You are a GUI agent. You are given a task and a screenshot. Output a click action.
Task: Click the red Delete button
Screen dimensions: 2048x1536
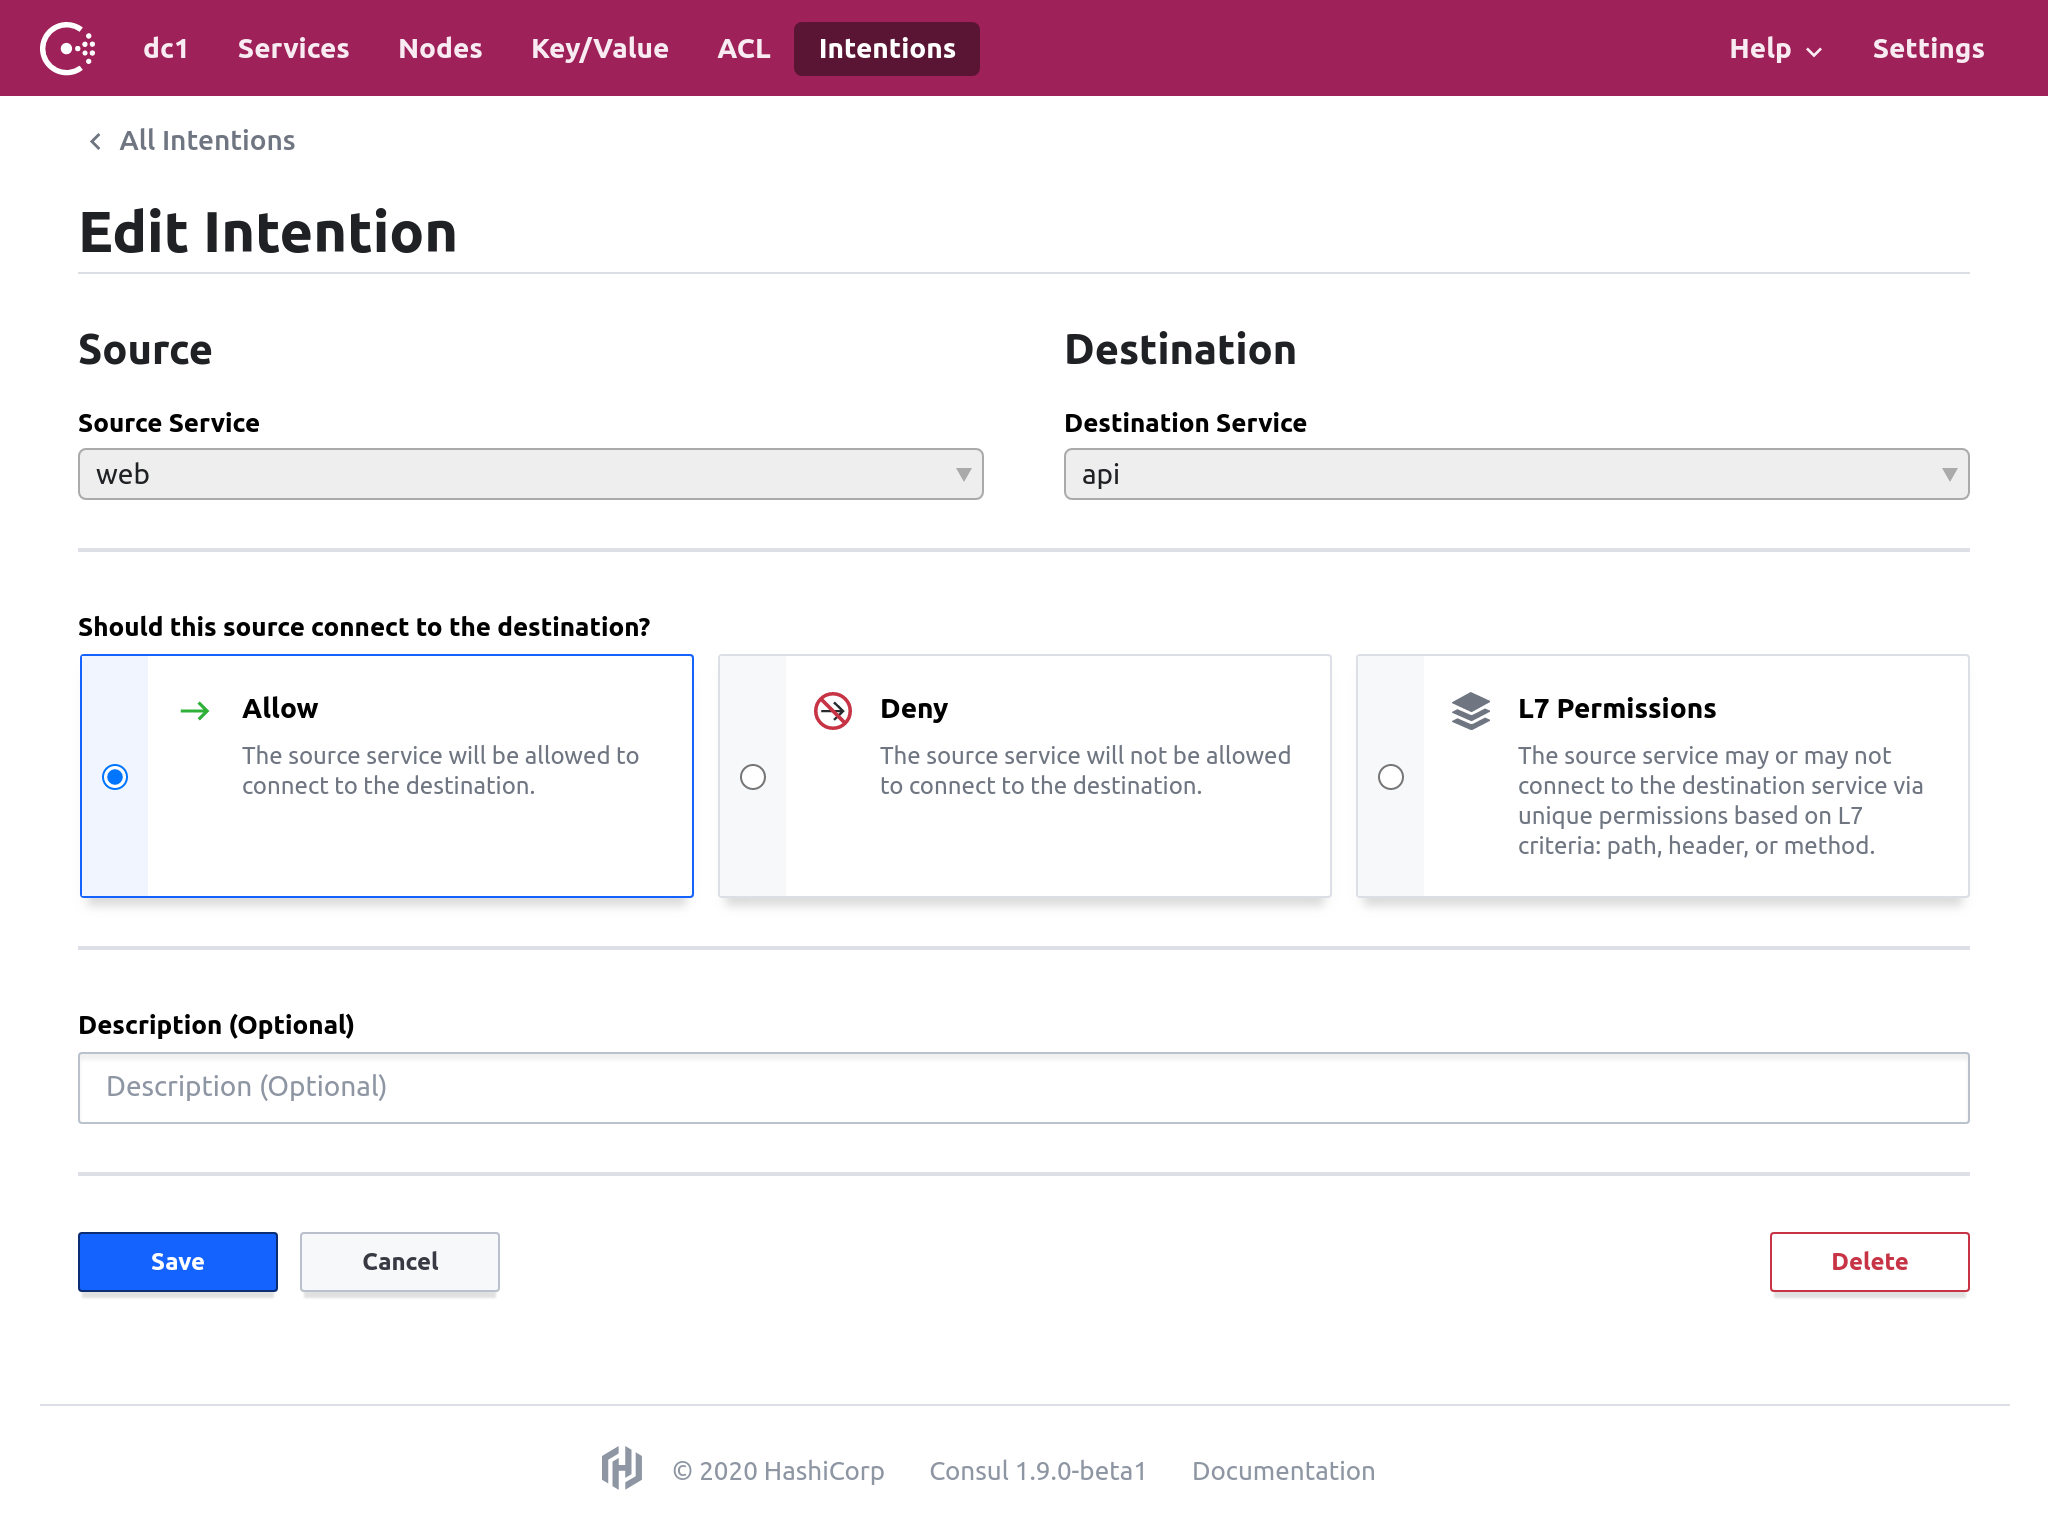[1870, 1262]
